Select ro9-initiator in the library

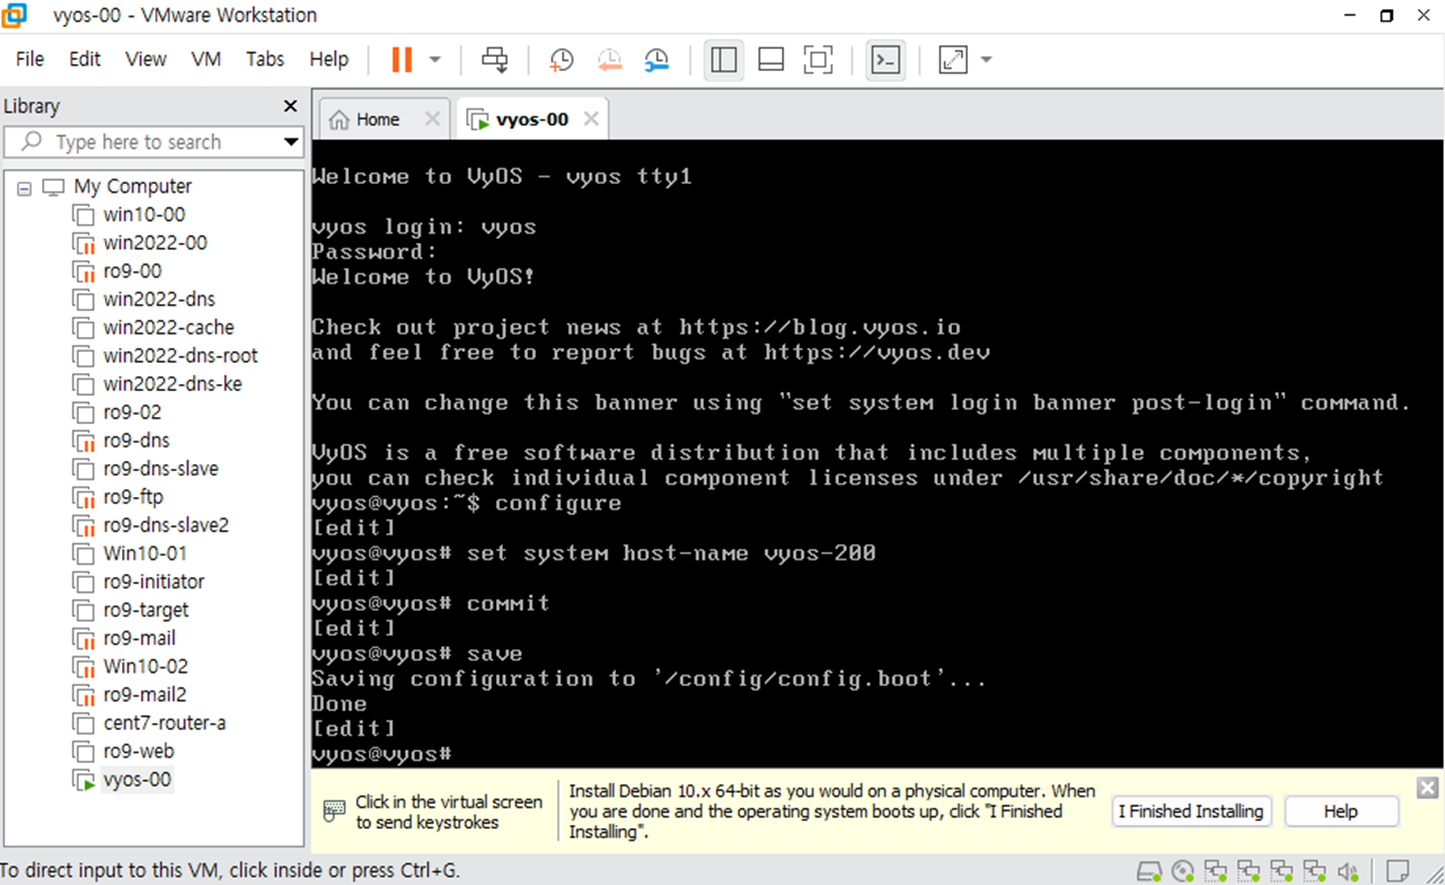(153, 581)
